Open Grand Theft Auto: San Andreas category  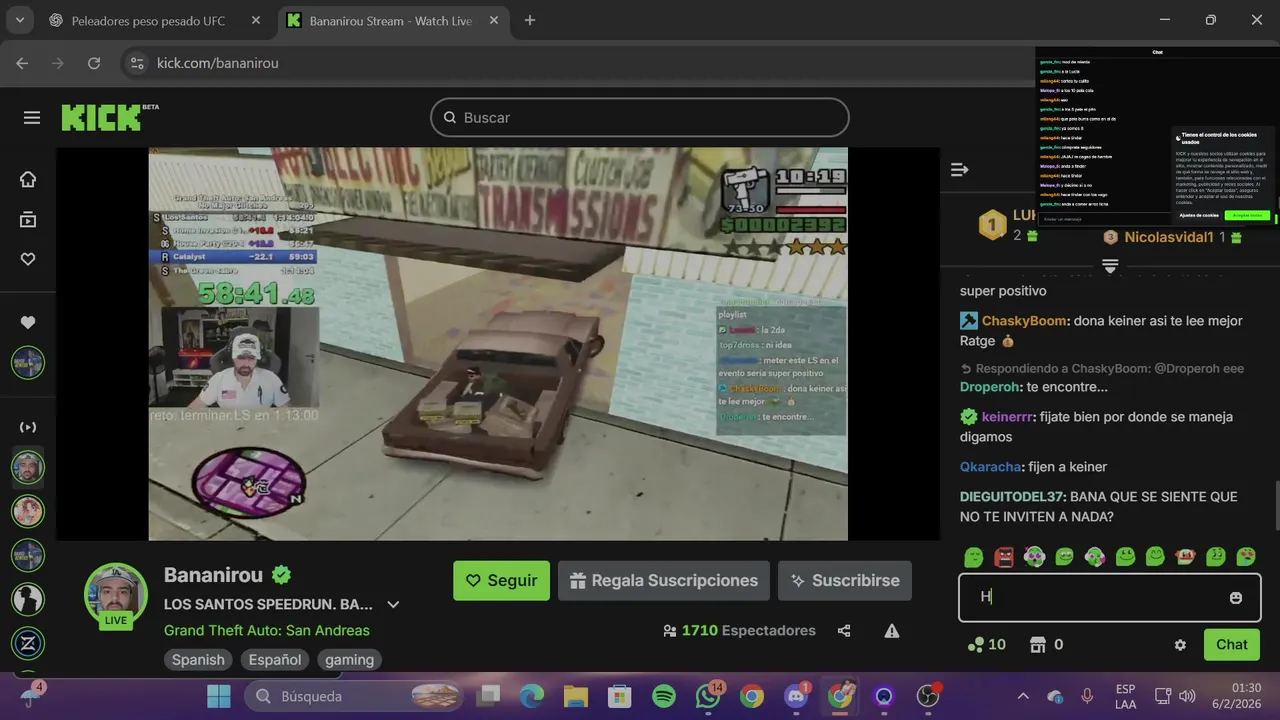pyautogui.click(x=267, y=631)
